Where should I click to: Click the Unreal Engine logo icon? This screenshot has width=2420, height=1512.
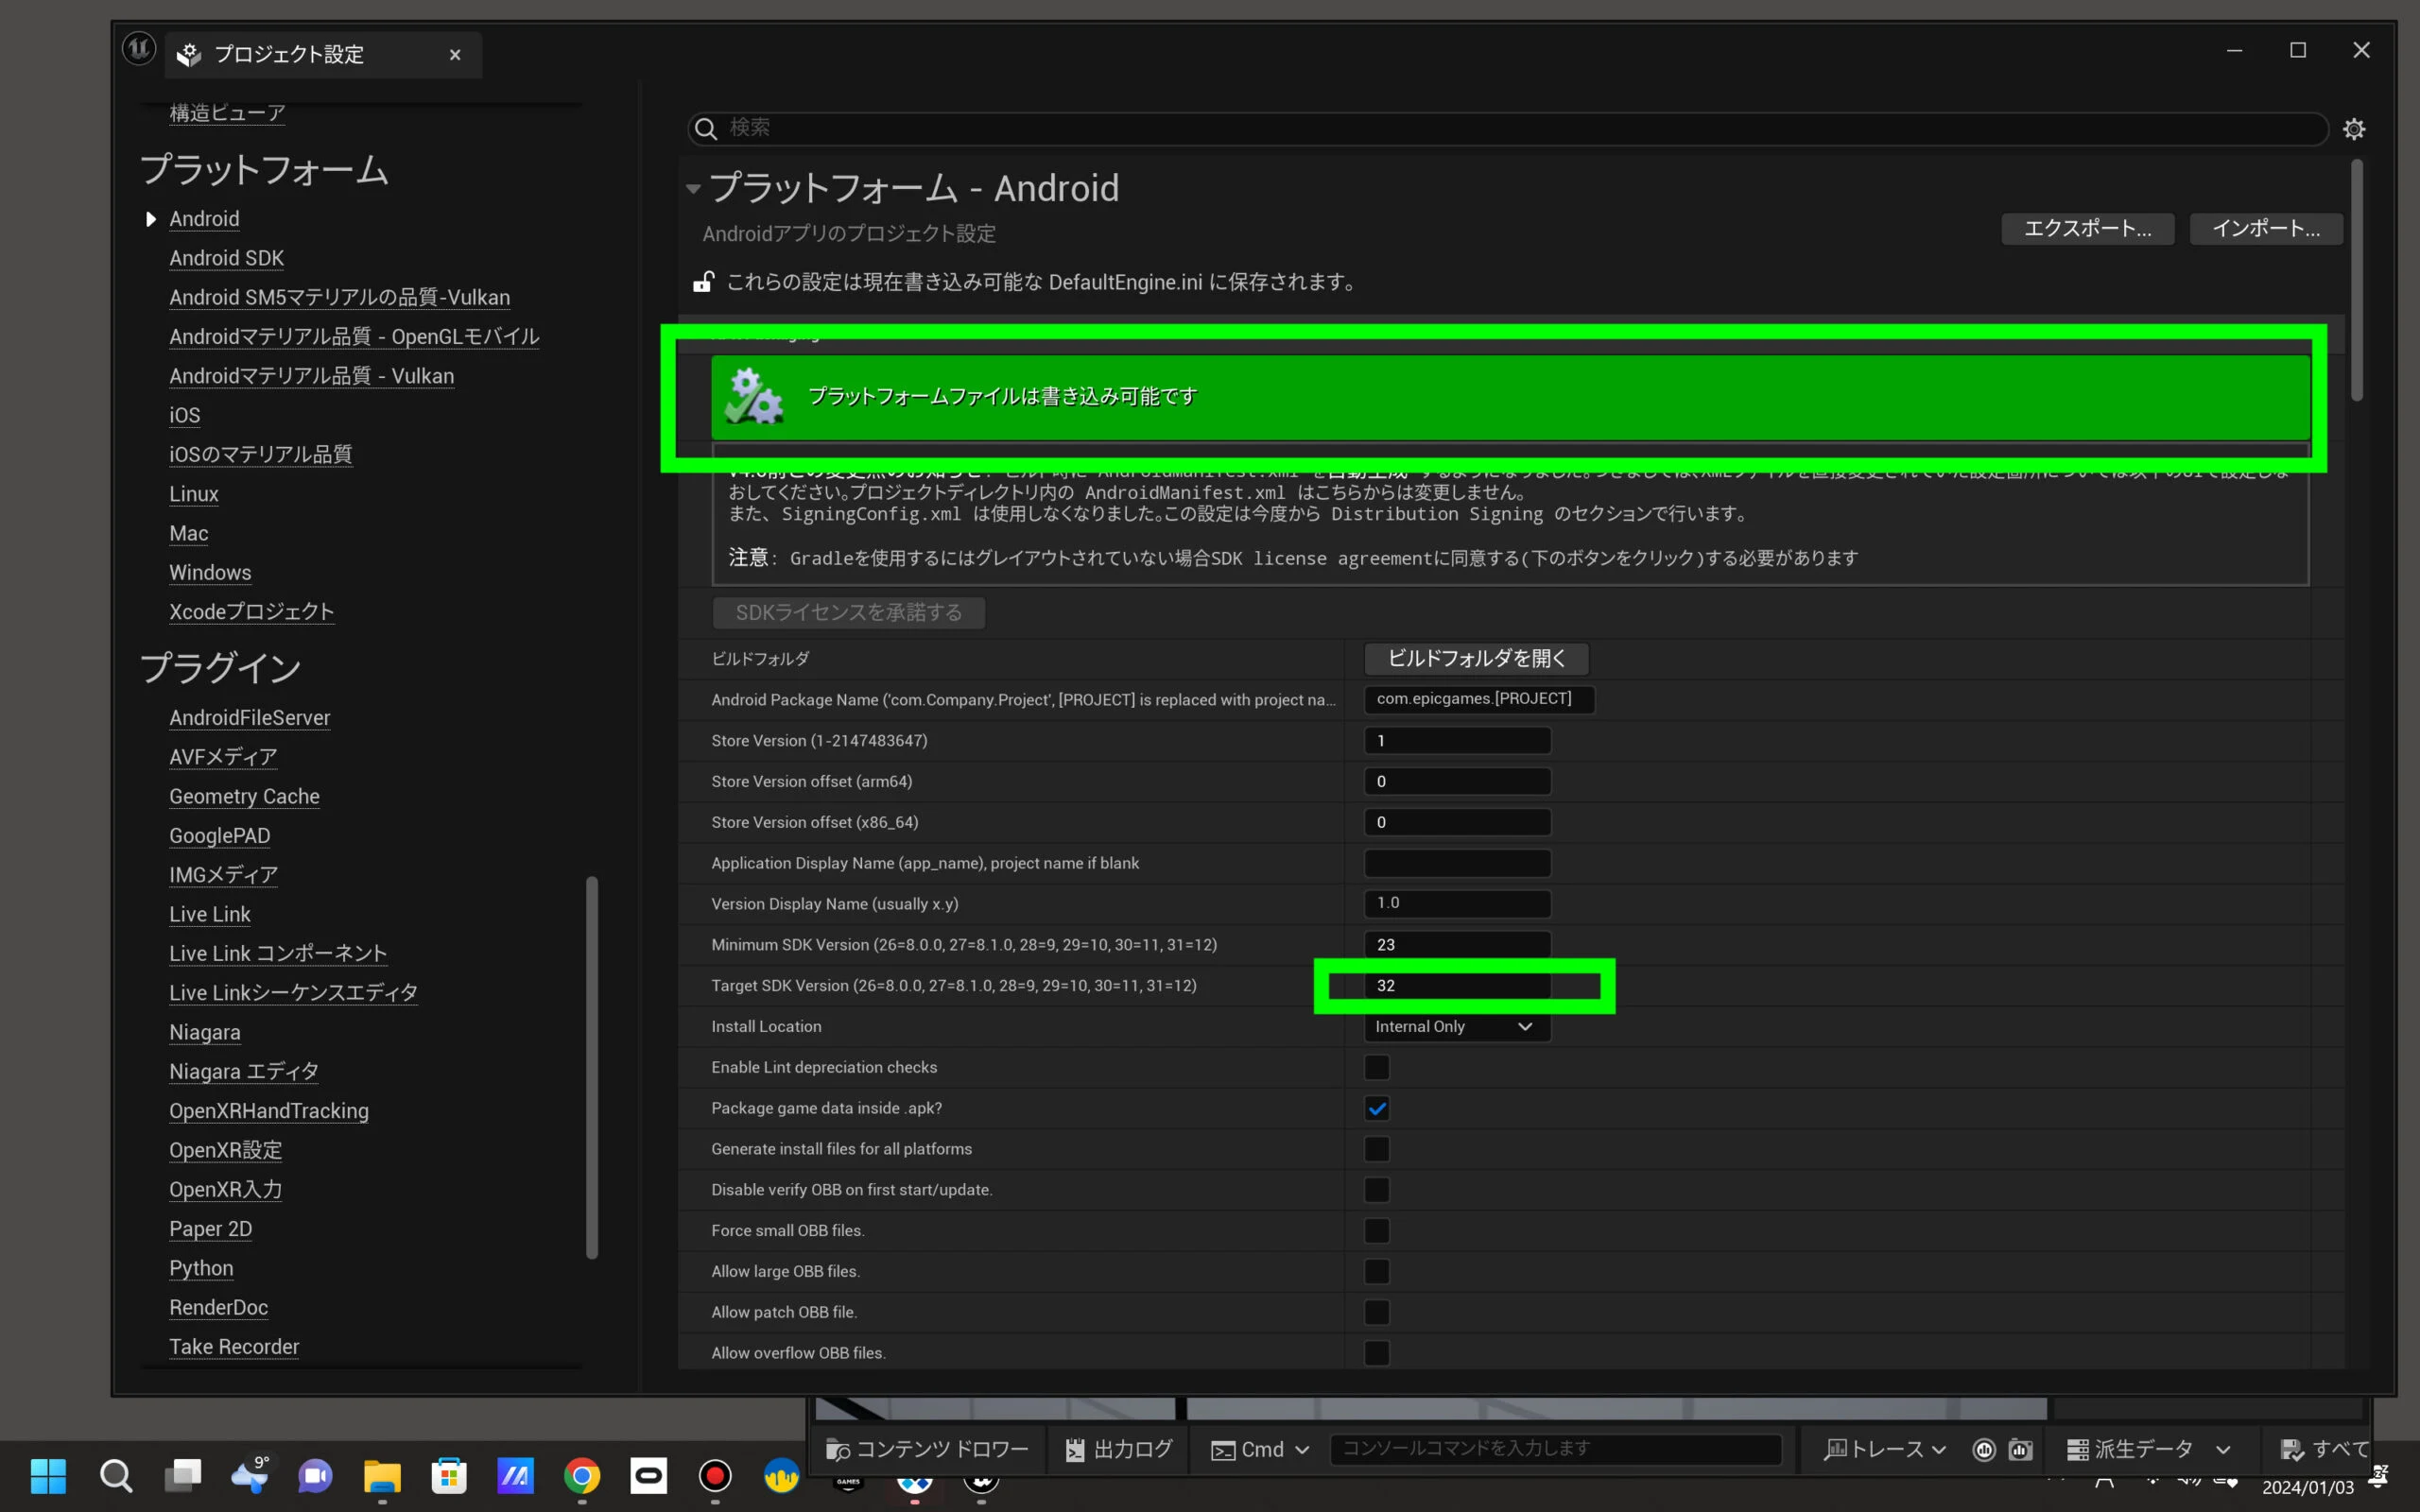(139, 48)
